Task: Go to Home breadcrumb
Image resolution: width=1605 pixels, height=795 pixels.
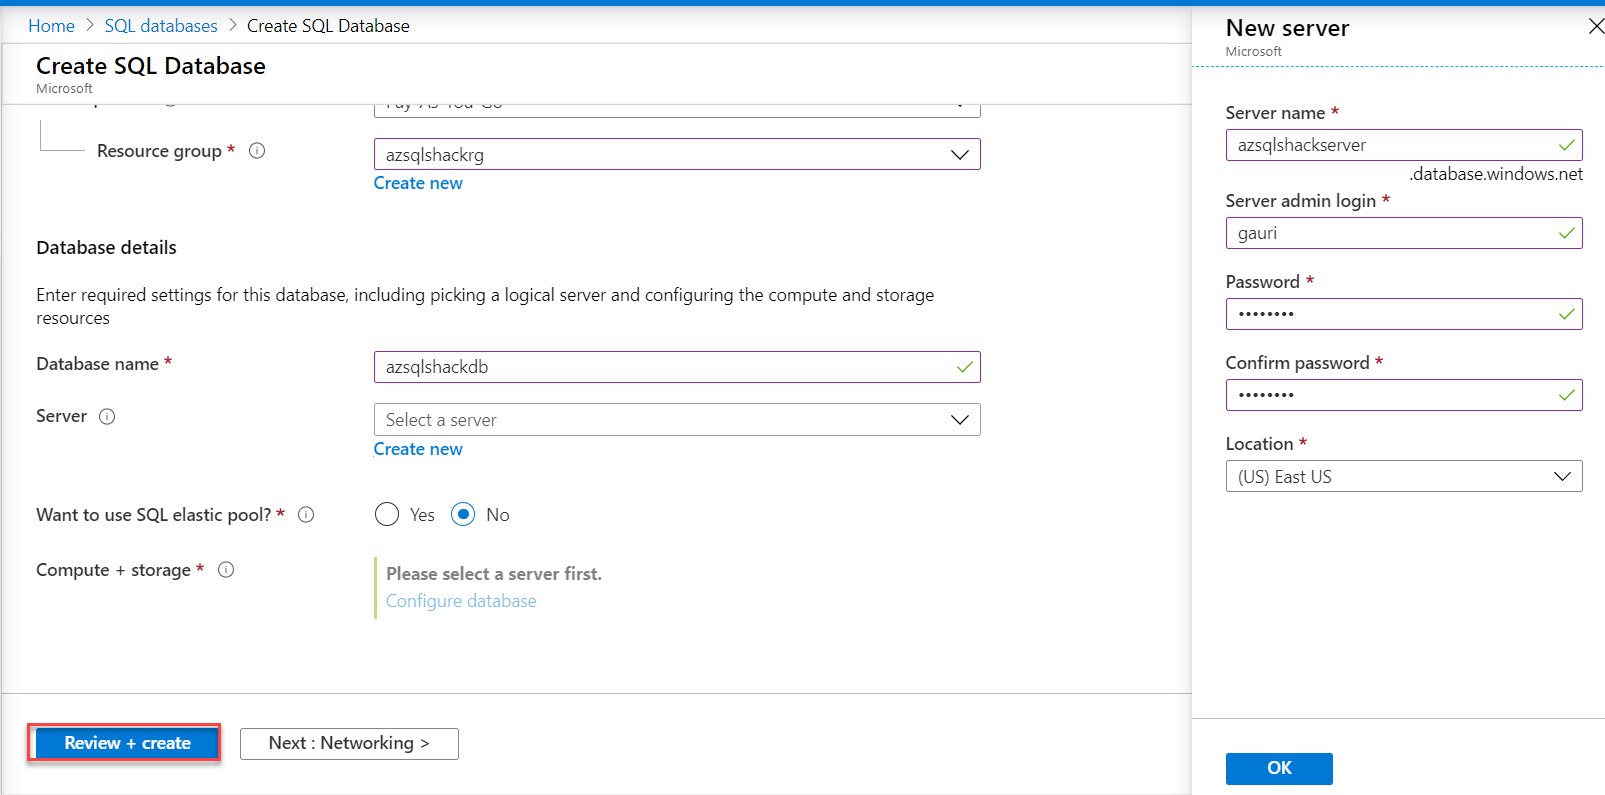Action: click(x=51, y=26)
